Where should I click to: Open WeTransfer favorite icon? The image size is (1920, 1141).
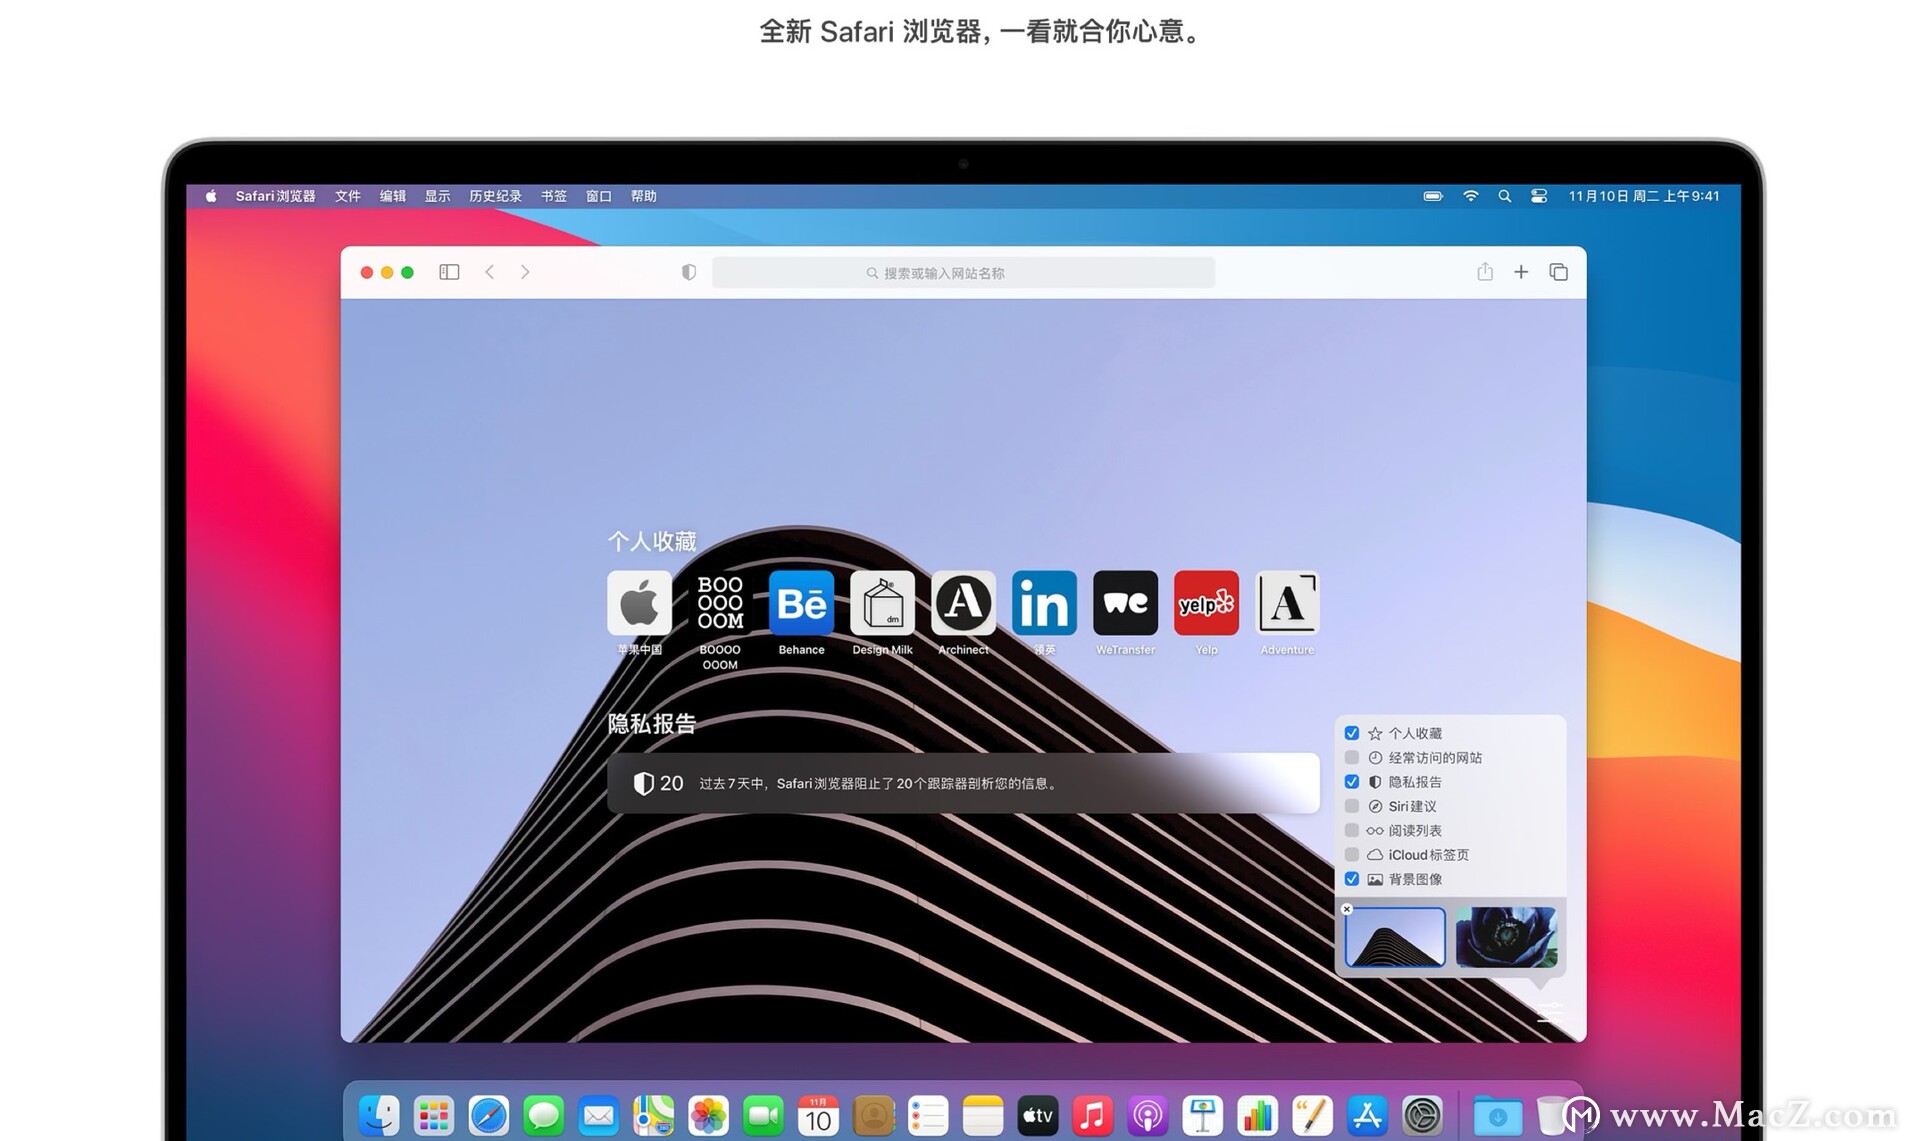point(1125,603)
